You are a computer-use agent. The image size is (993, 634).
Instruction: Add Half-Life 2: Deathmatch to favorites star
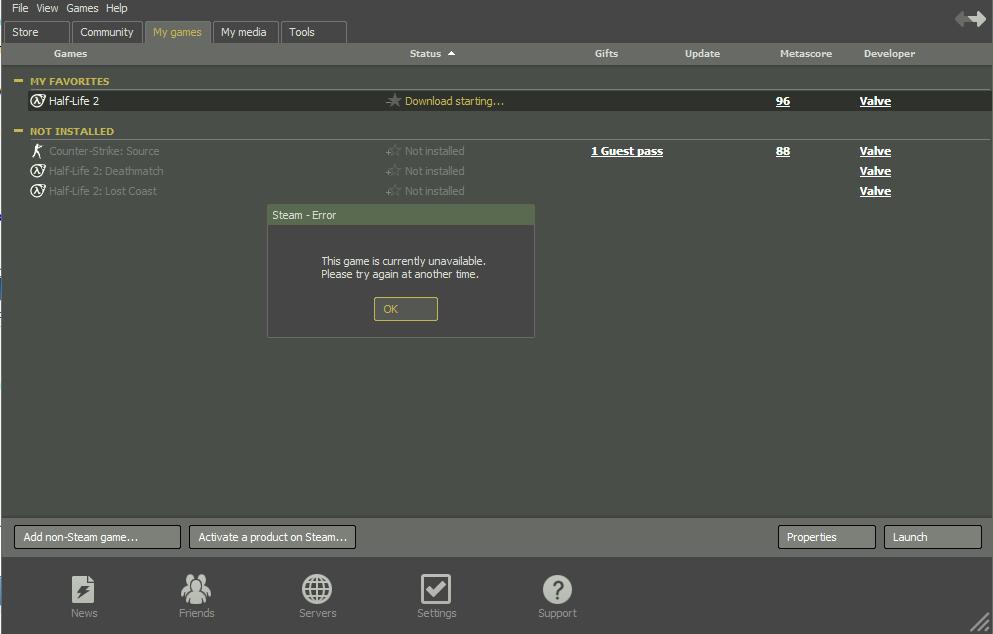coord(393,170)
